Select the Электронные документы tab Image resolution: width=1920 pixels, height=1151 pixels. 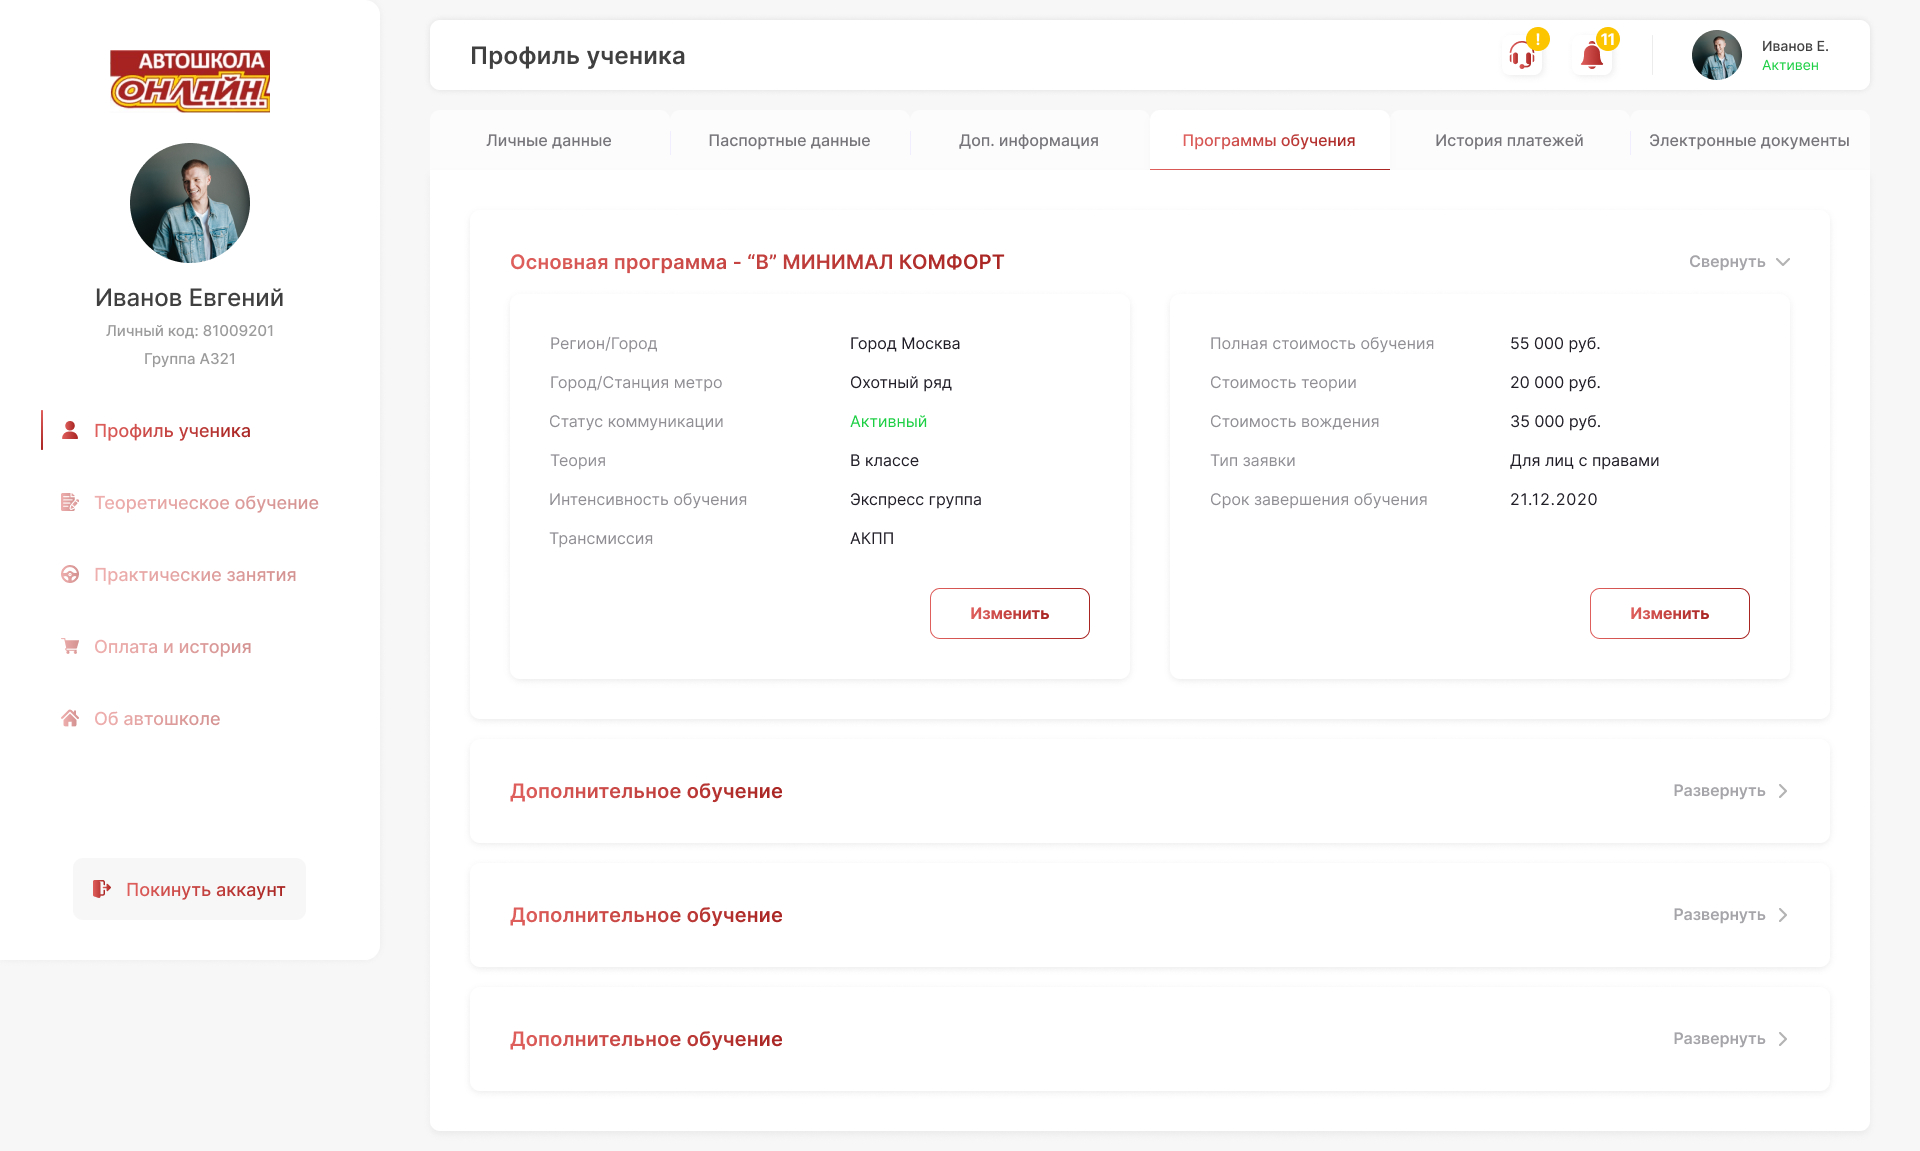(1749, 141)
